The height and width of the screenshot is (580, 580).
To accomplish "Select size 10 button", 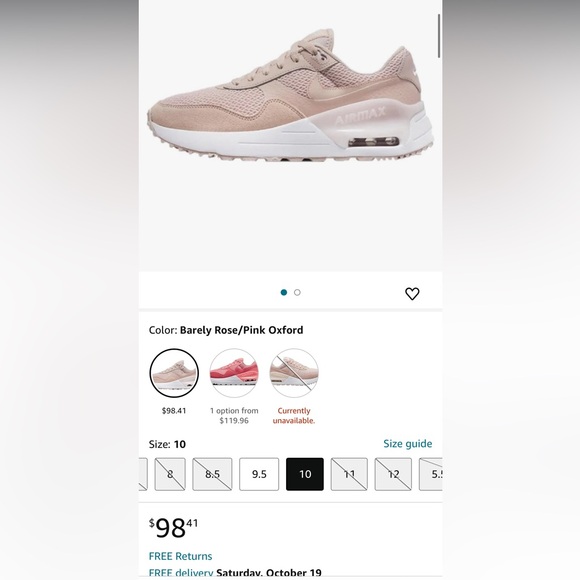I will coord(305,474).
